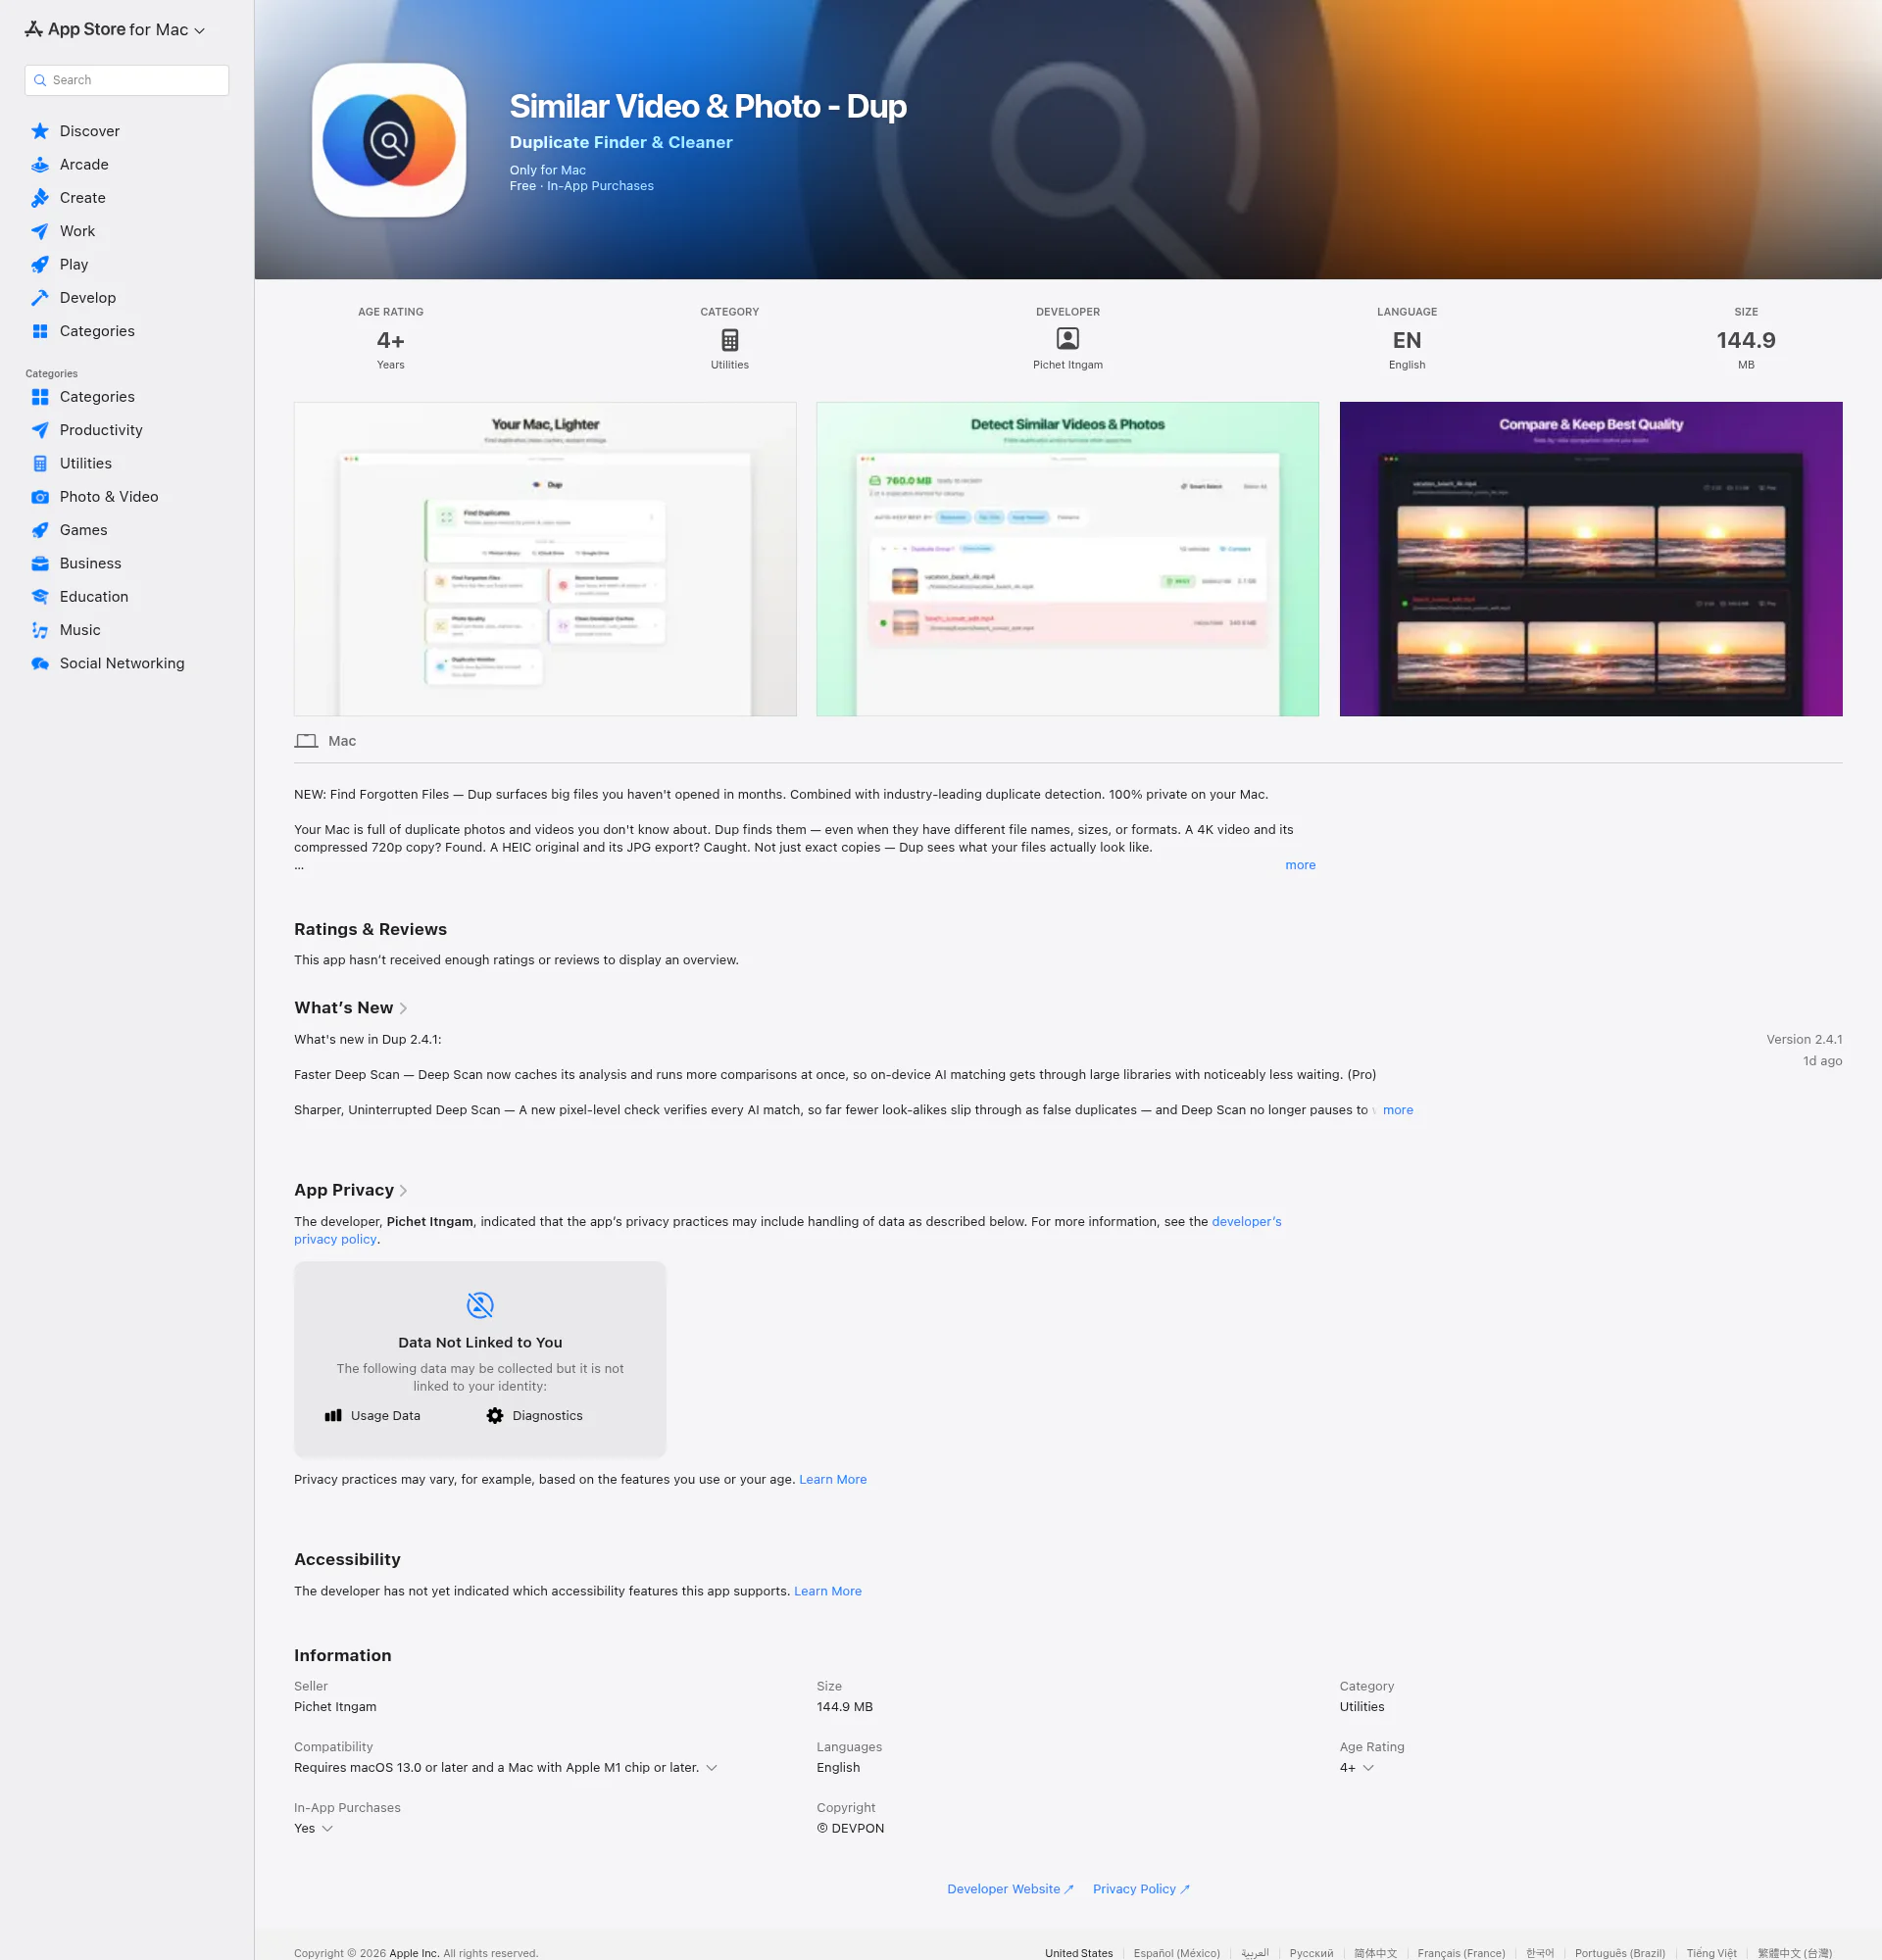Viewport: 1882px width, 1960px height.
Task: Click the Develop hammer icon
Action: (40, 298)
